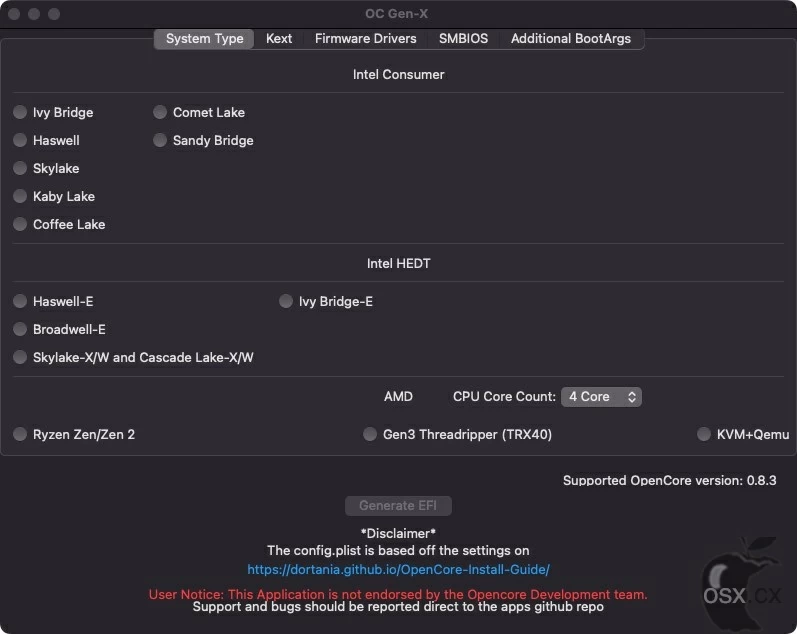Choose Haswell as the system type
The height and width of the screenshot is (634, 797).
[20, 140]
